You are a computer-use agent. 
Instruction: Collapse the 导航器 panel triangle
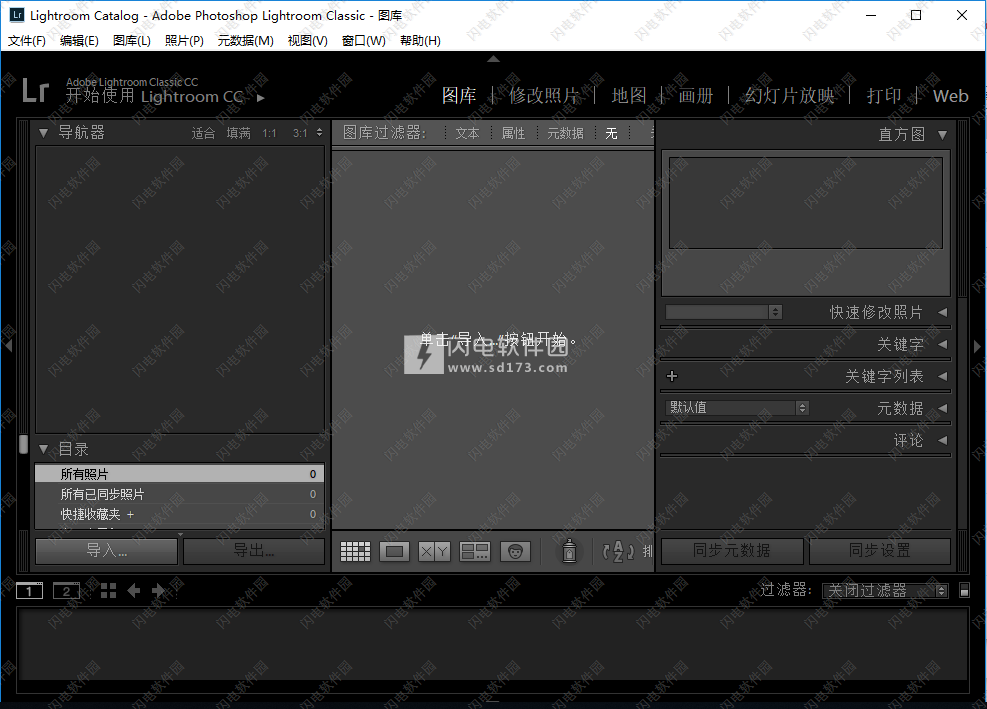click(43, 133)
